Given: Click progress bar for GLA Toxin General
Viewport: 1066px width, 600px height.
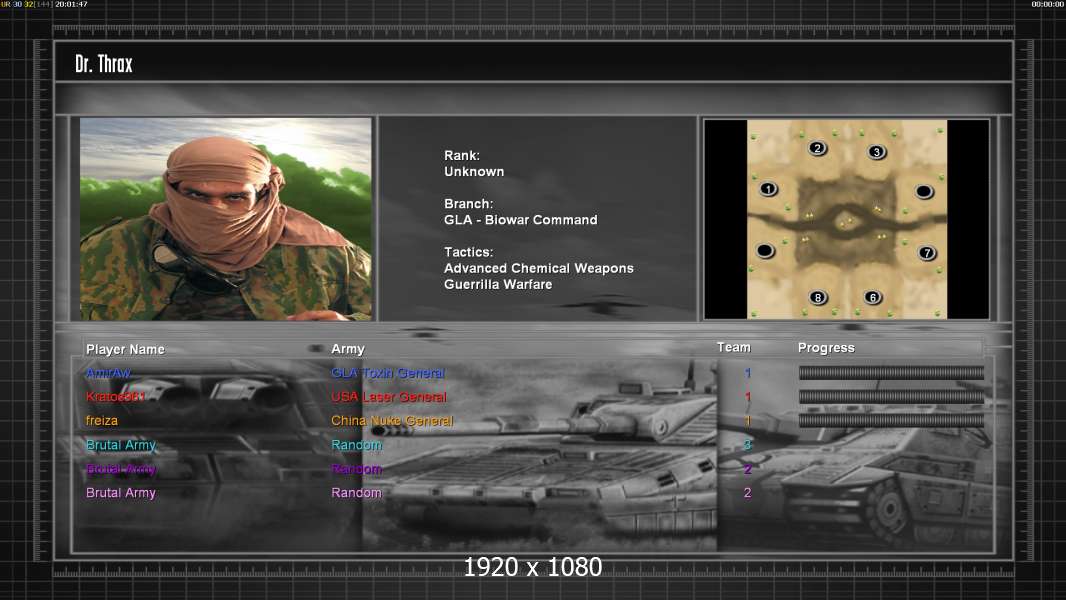Looking at the screenshot, I should (891, 372).
